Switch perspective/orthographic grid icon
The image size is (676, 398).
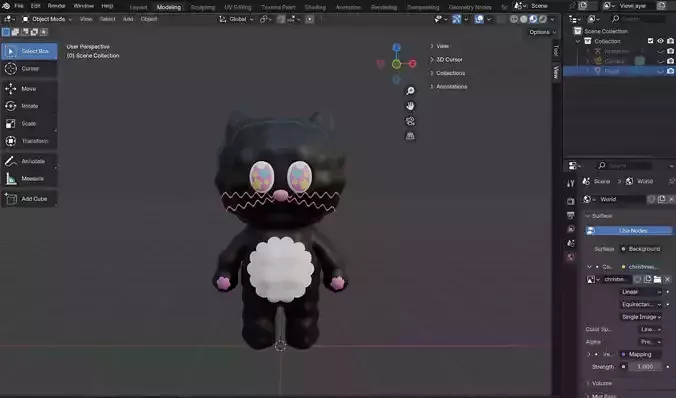tap(410, 136)
